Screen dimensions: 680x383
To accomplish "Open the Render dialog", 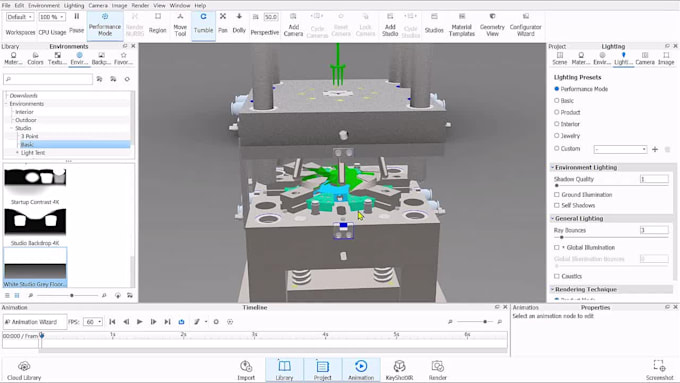I will point(438,371).
